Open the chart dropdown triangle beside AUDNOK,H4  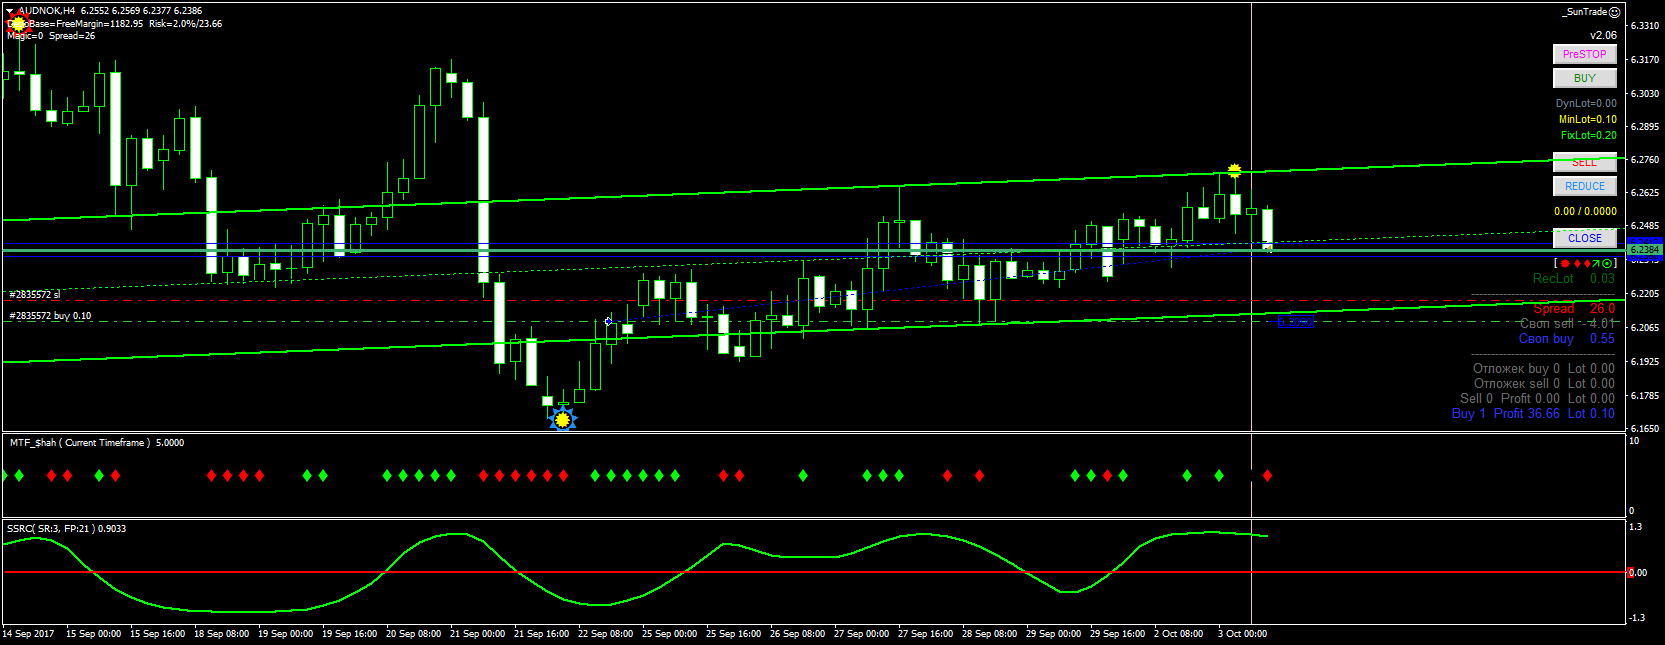9,11
